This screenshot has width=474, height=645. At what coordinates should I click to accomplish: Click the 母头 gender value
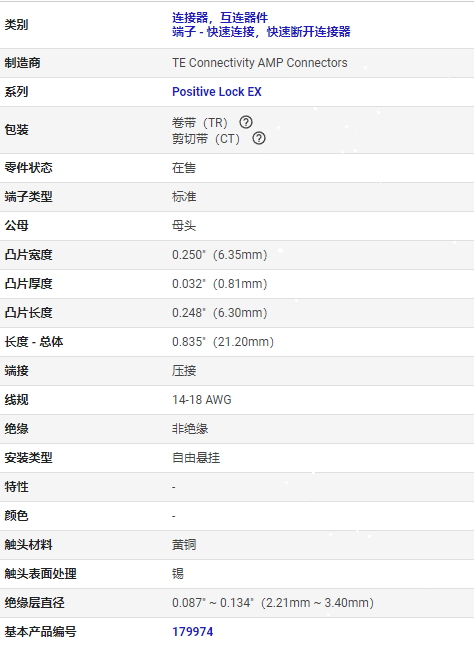[x=184, y=226]
